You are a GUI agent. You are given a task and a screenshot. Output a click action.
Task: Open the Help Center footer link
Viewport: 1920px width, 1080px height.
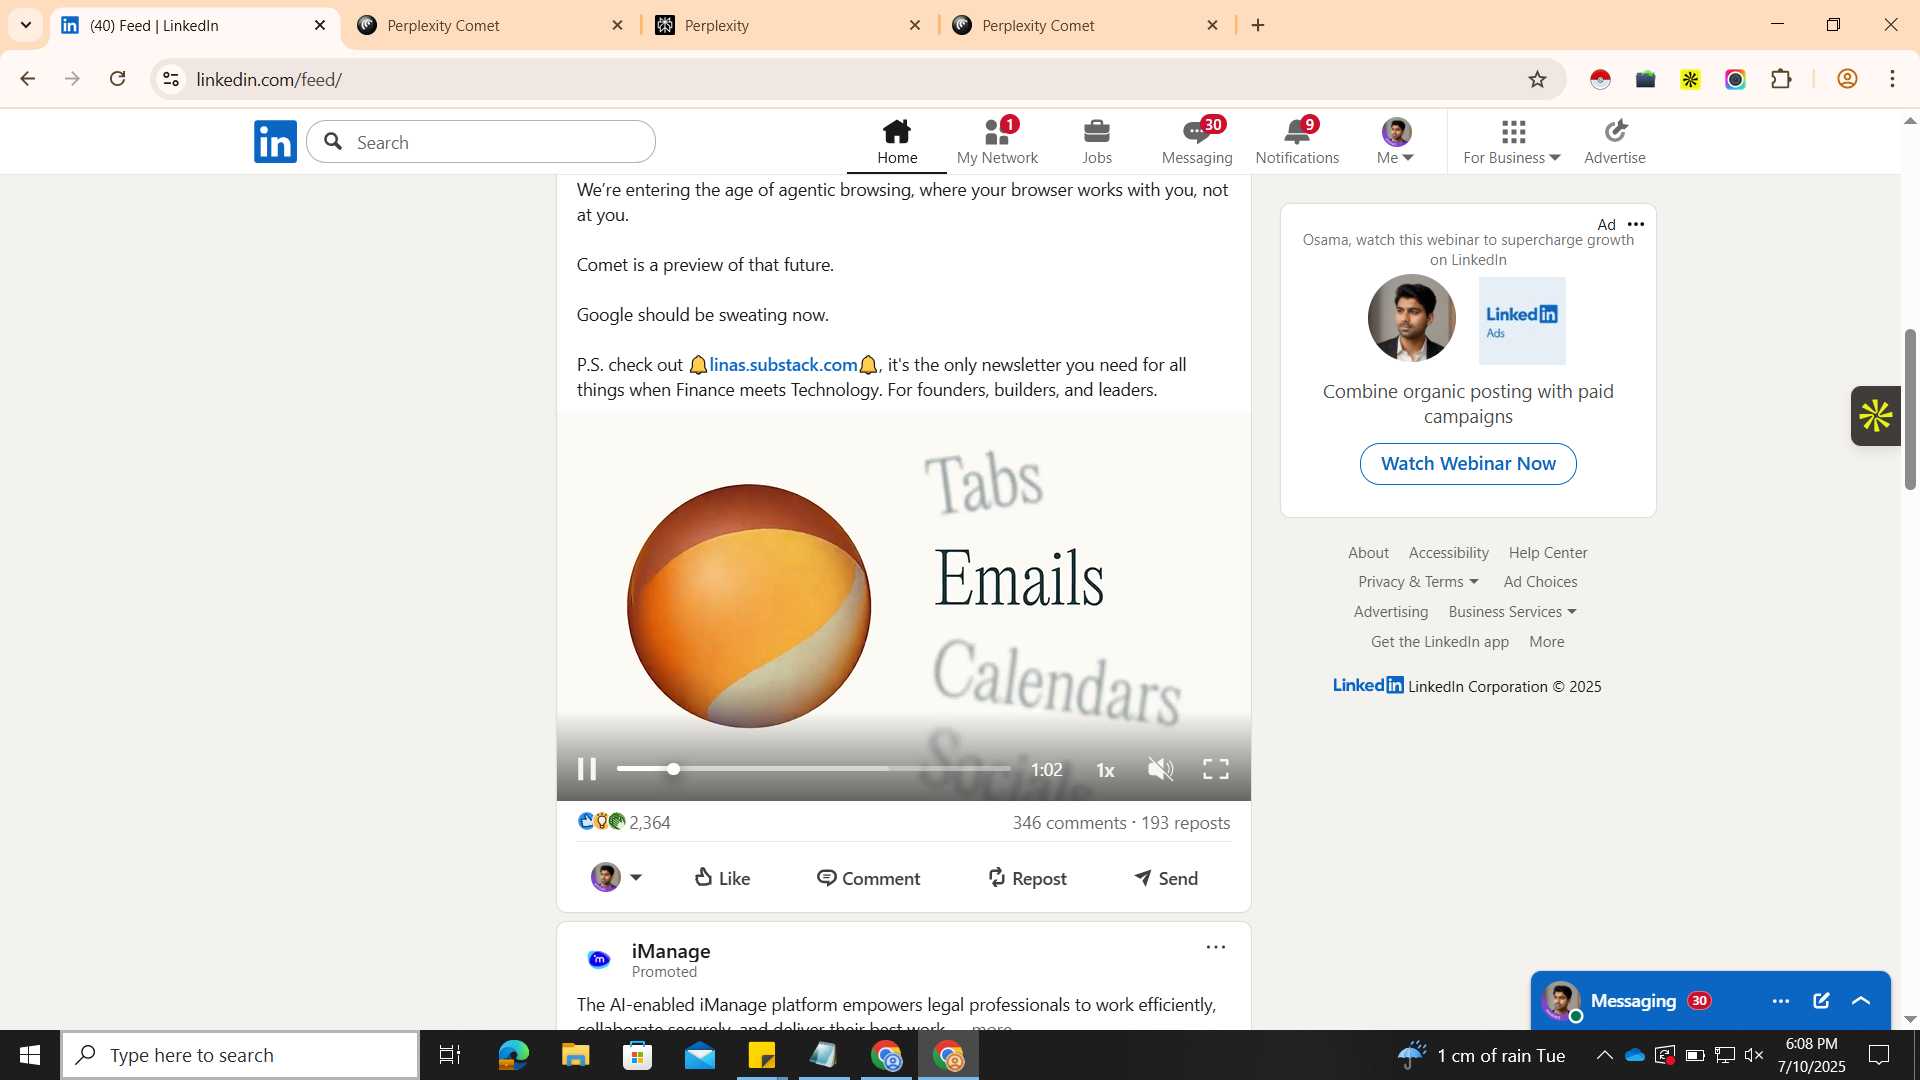1548,553
